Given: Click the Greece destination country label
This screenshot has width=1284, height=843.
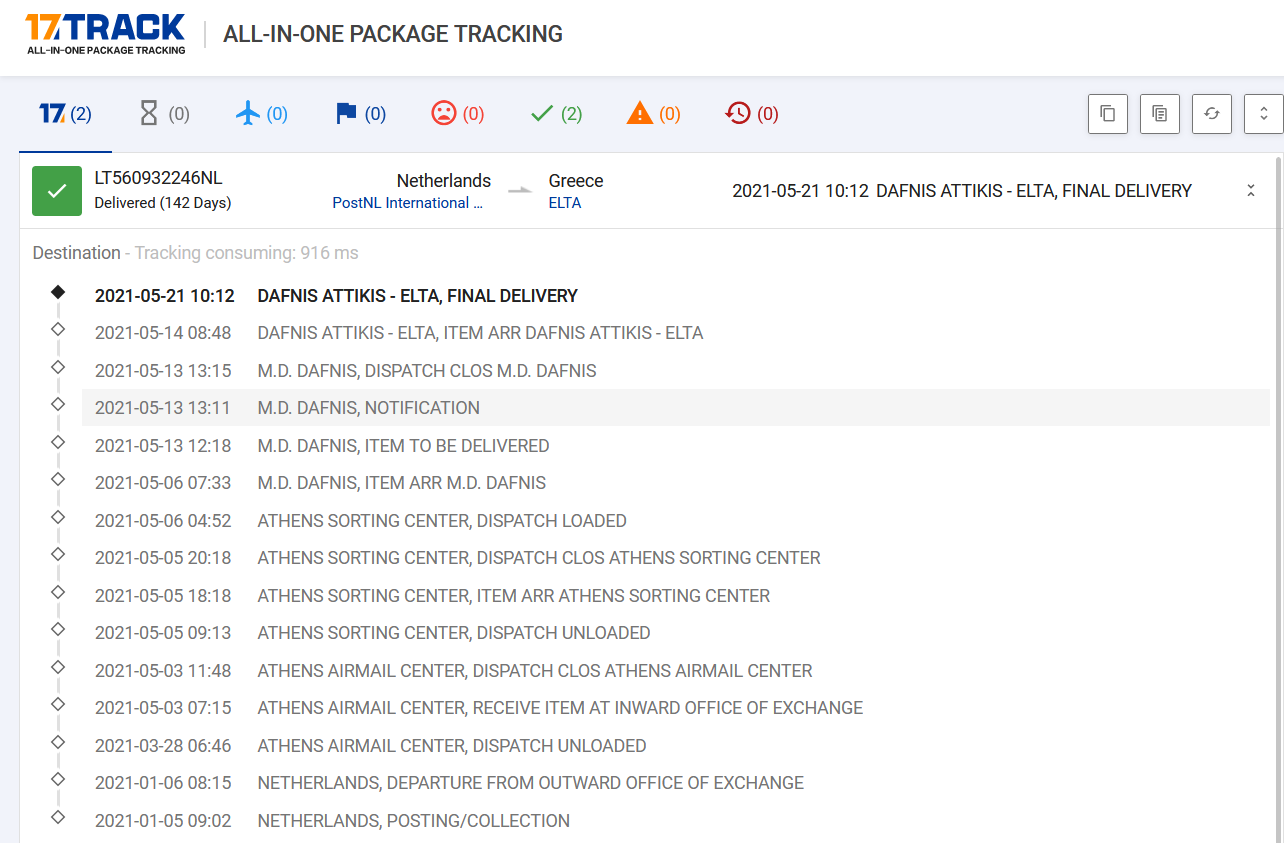Looking at the screenshot, I should click(x=576, y=181).
